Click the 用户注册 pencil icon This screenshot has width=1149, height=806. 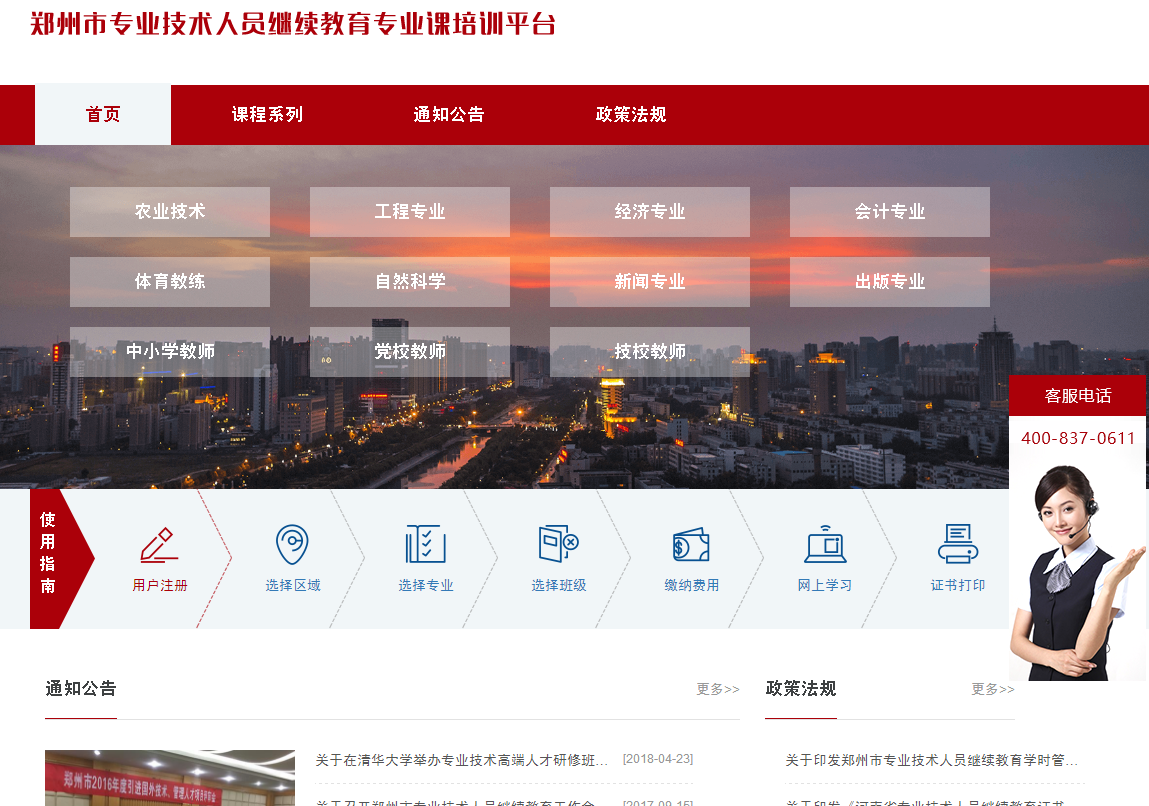159,545
